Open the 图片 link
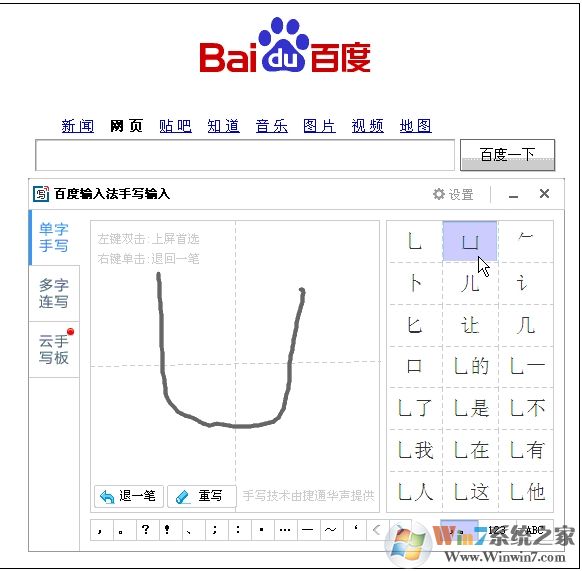Screen dimensions: 582x571 coord(320,126)
